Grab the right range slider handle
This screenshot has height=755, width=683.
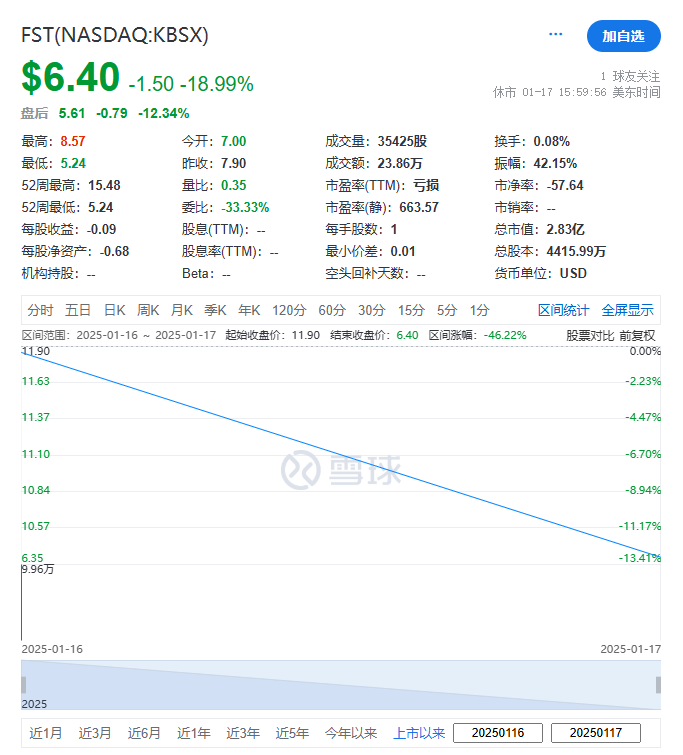click(658, 685)
